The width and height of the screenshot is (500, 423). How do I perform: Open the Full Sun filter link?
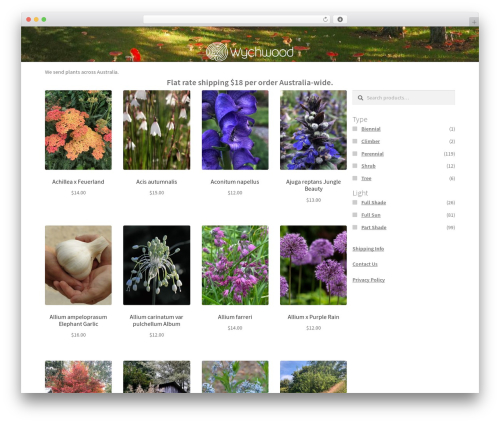pos(371,215)
